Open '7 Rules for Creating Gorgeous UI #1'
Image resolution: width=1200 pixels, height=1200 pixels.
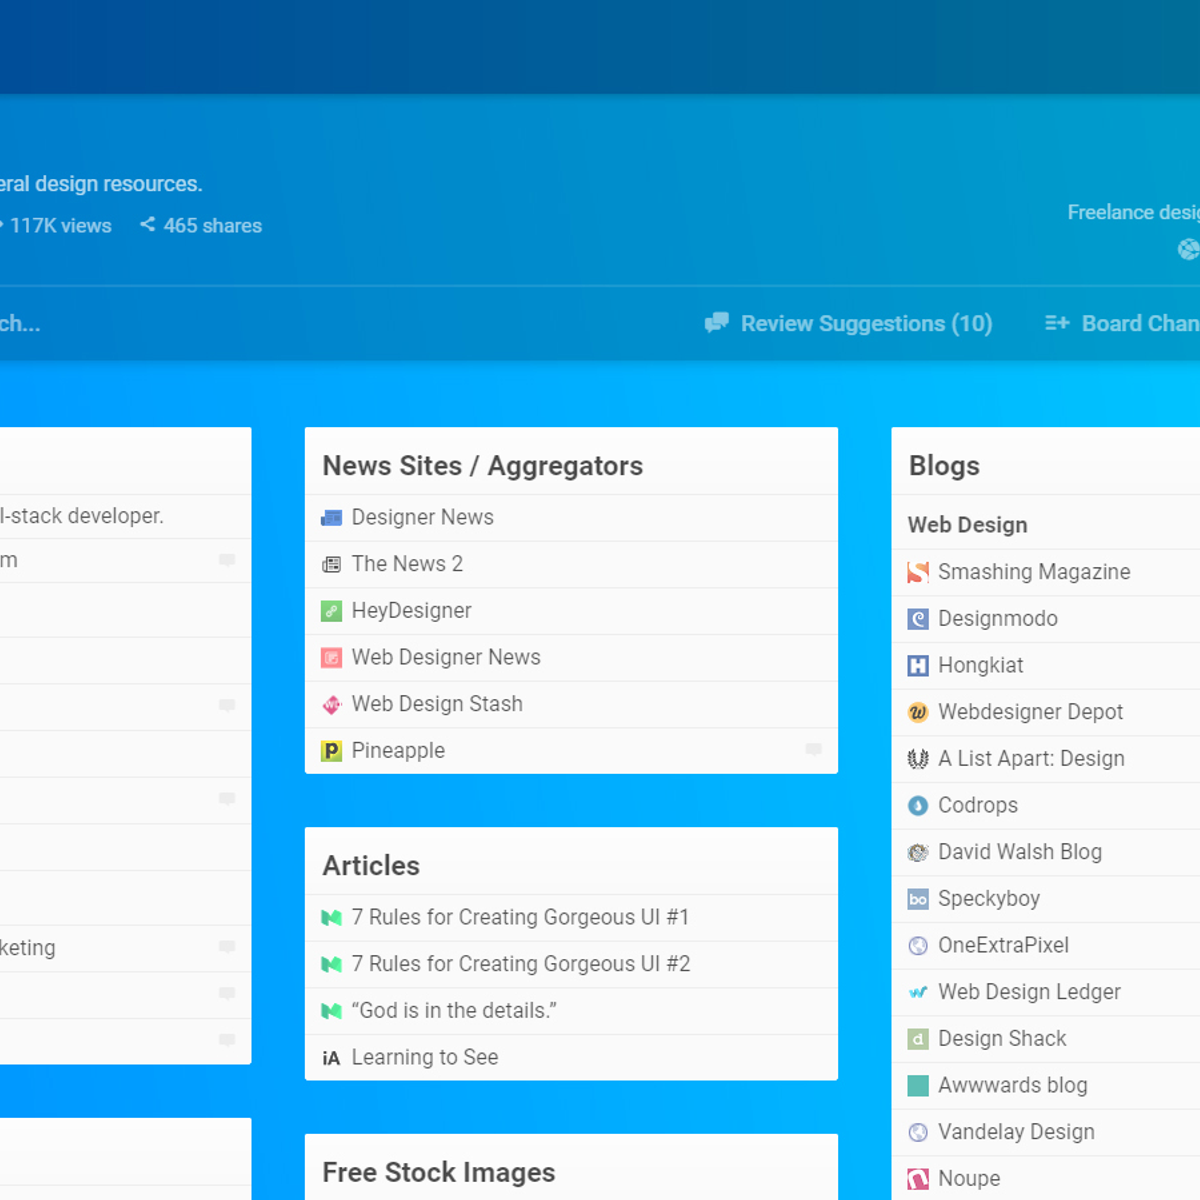[521, 917]
